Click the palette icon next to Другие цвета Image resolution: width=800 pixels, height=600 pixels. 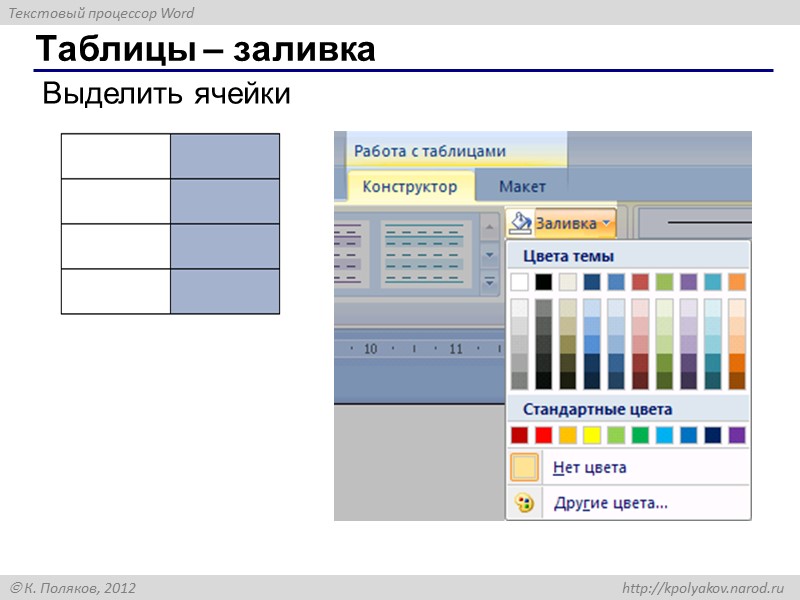(526, 501)
